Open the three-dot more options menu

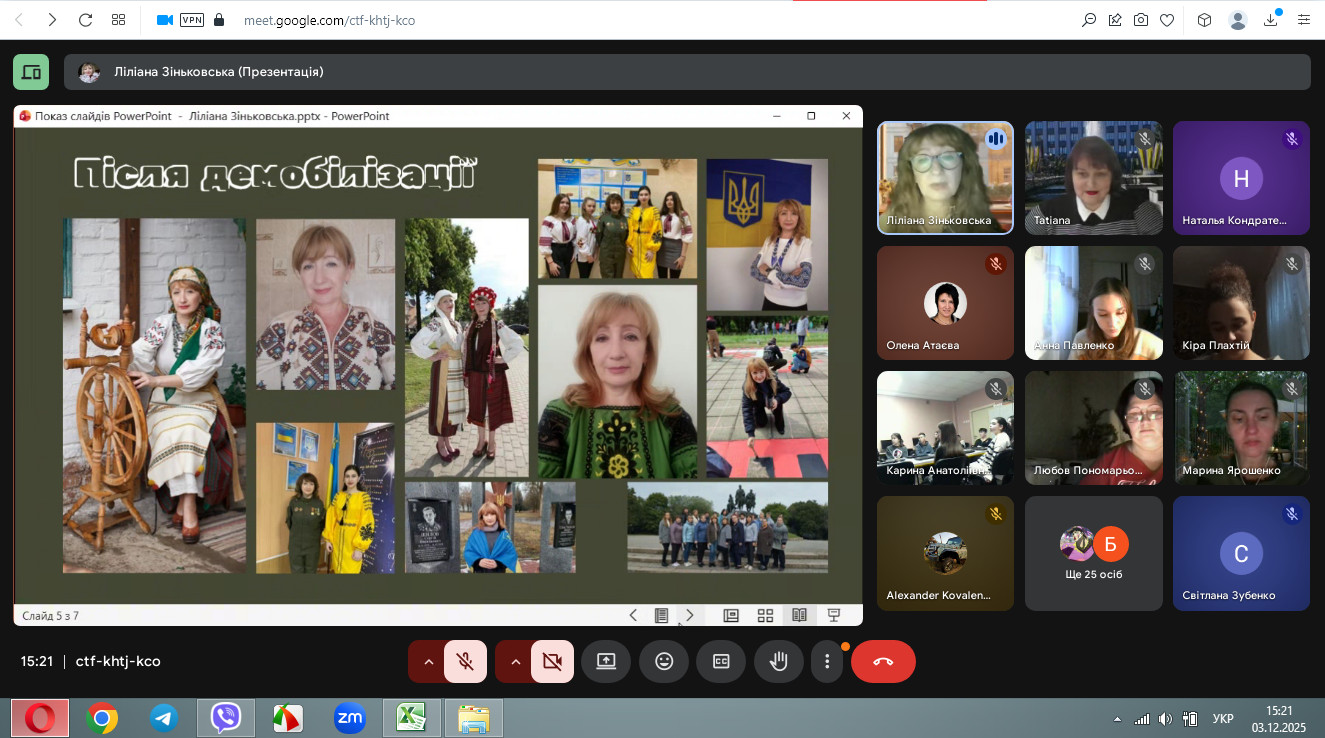[827, 661]
